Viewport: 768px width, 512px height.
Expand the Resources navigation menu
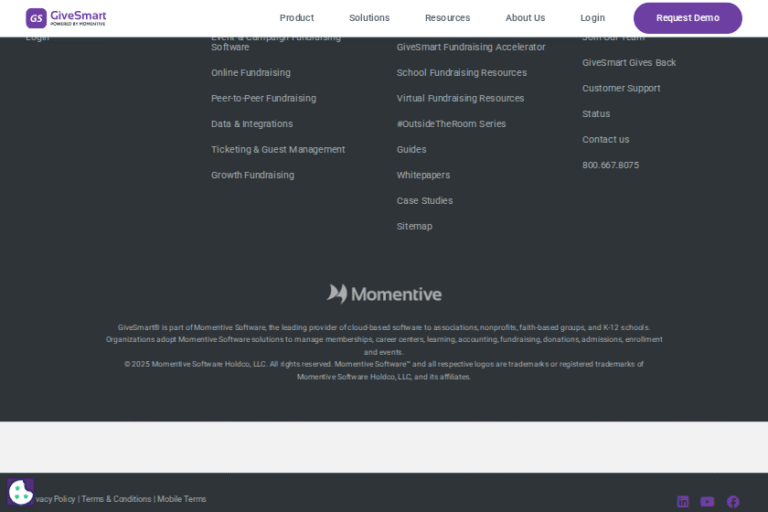click(x=447, y=18)
